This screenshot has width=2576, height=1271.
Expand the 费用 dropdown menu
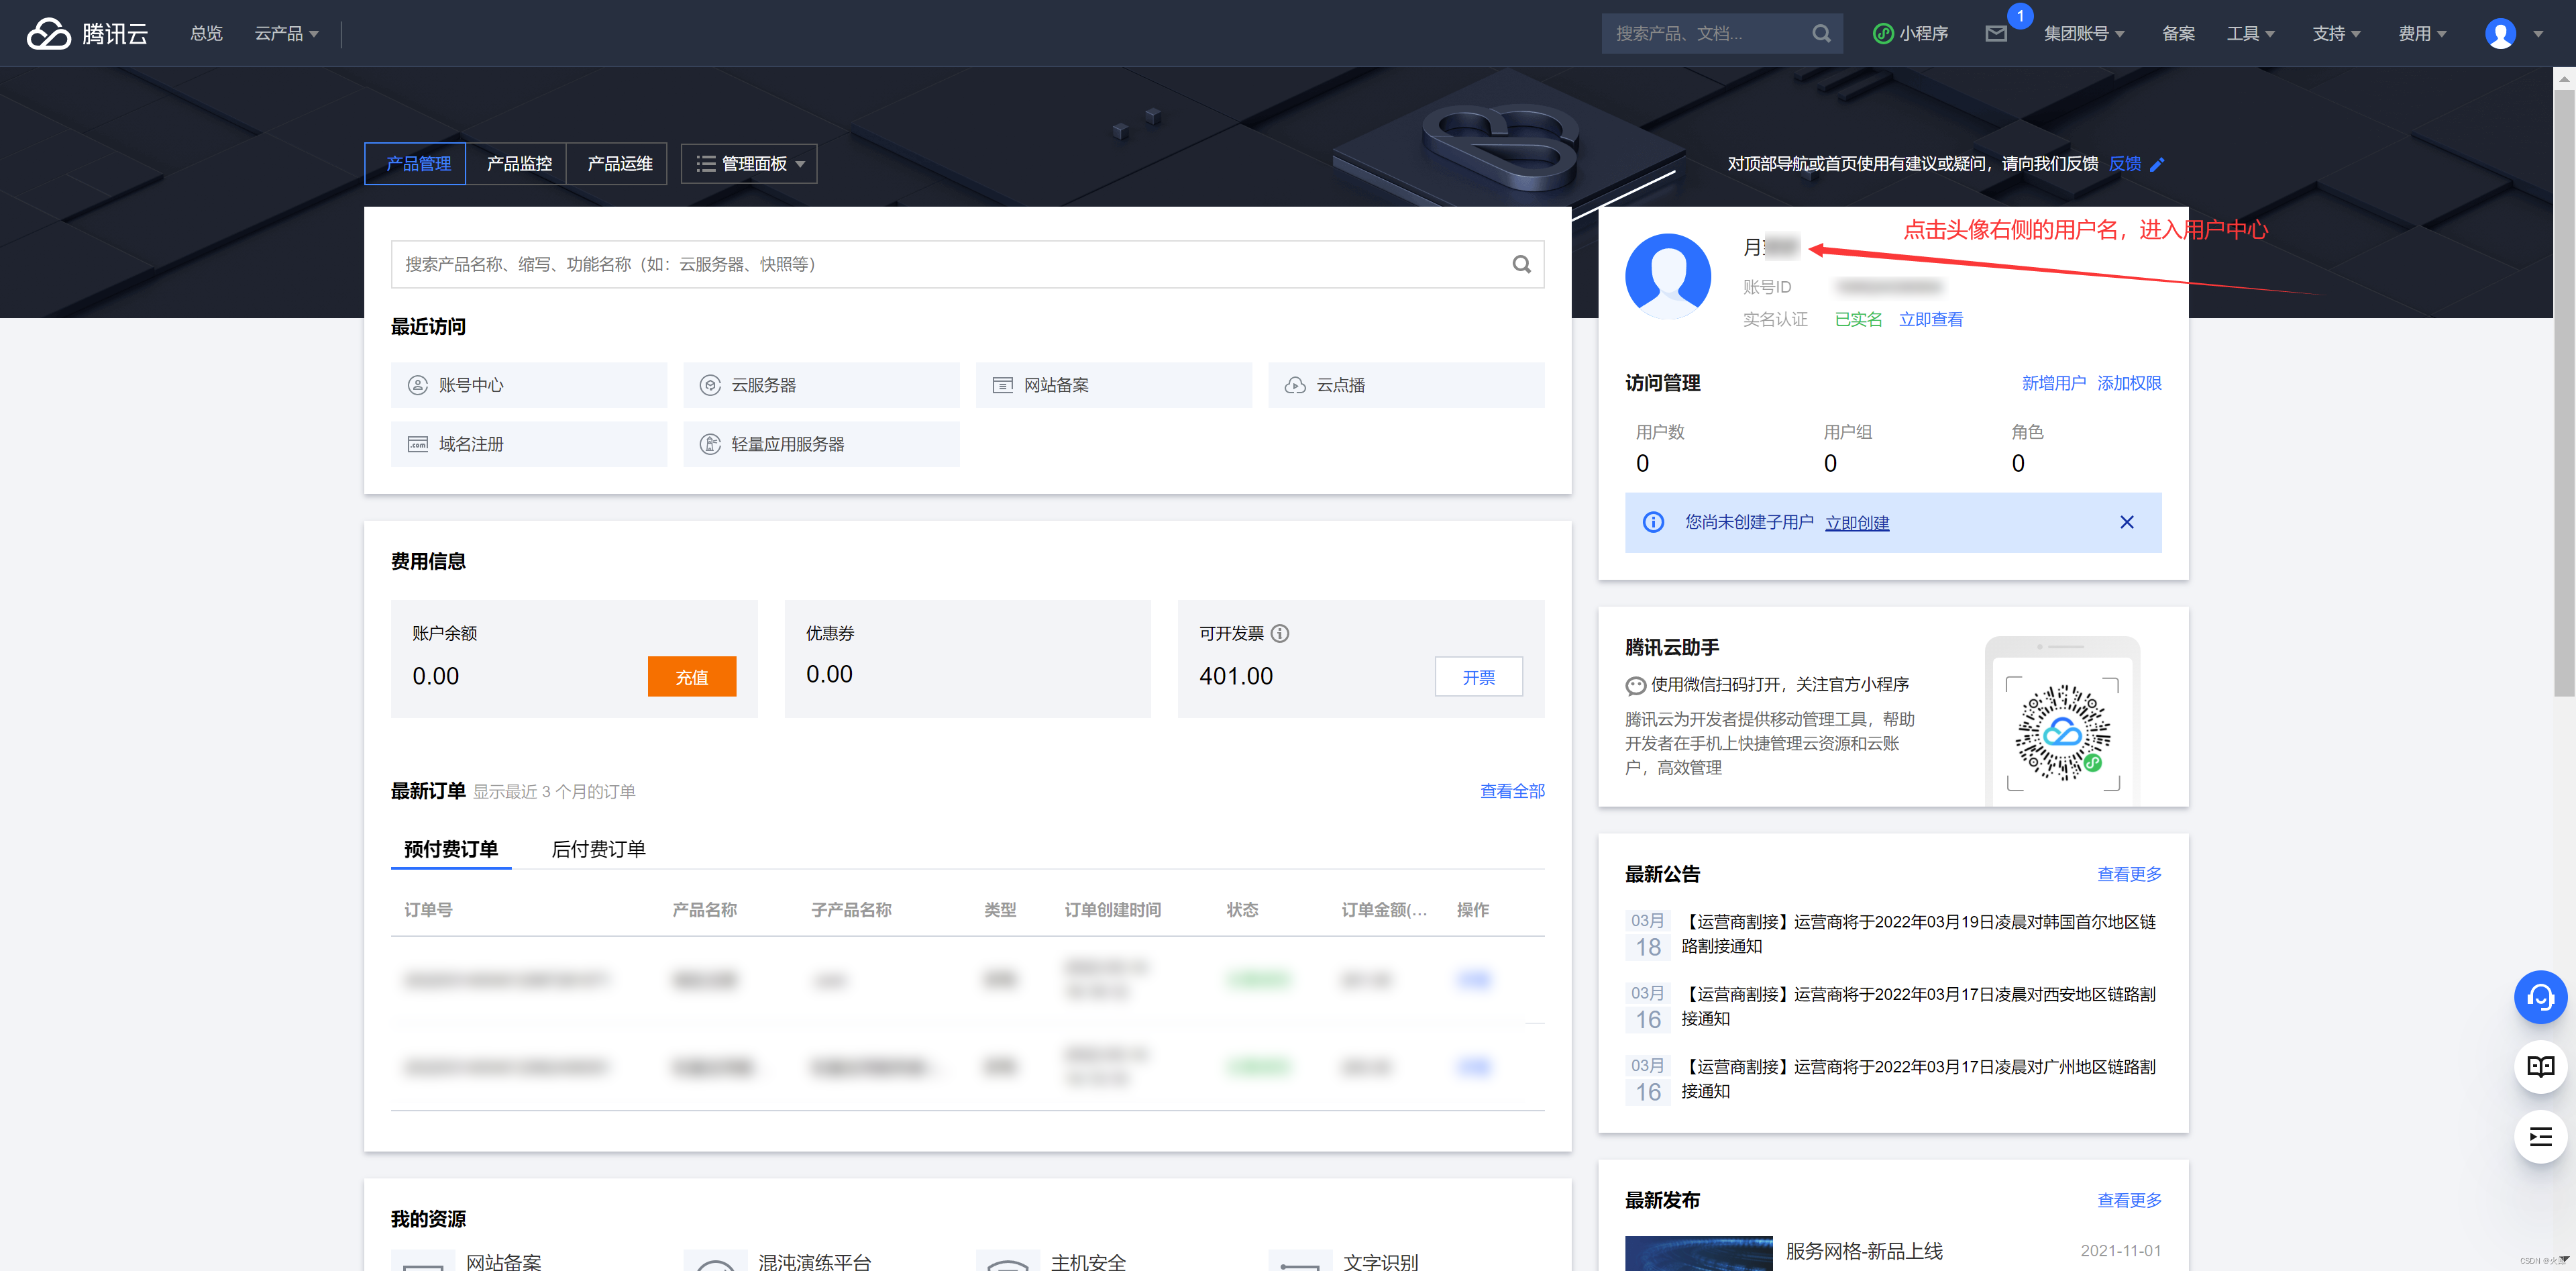2422,33
